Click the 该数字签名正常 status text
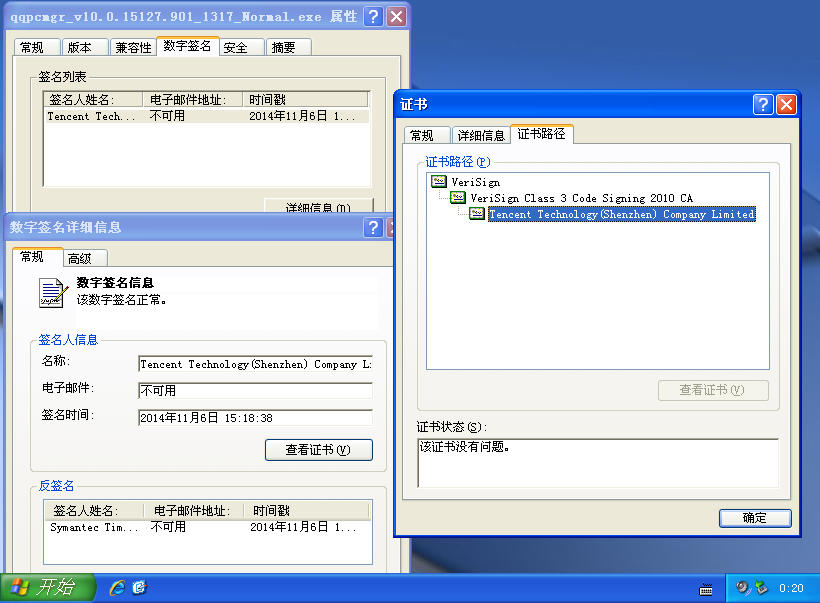Image resolution: width=820 pixels, height=603 pixels. click(121, 300)
